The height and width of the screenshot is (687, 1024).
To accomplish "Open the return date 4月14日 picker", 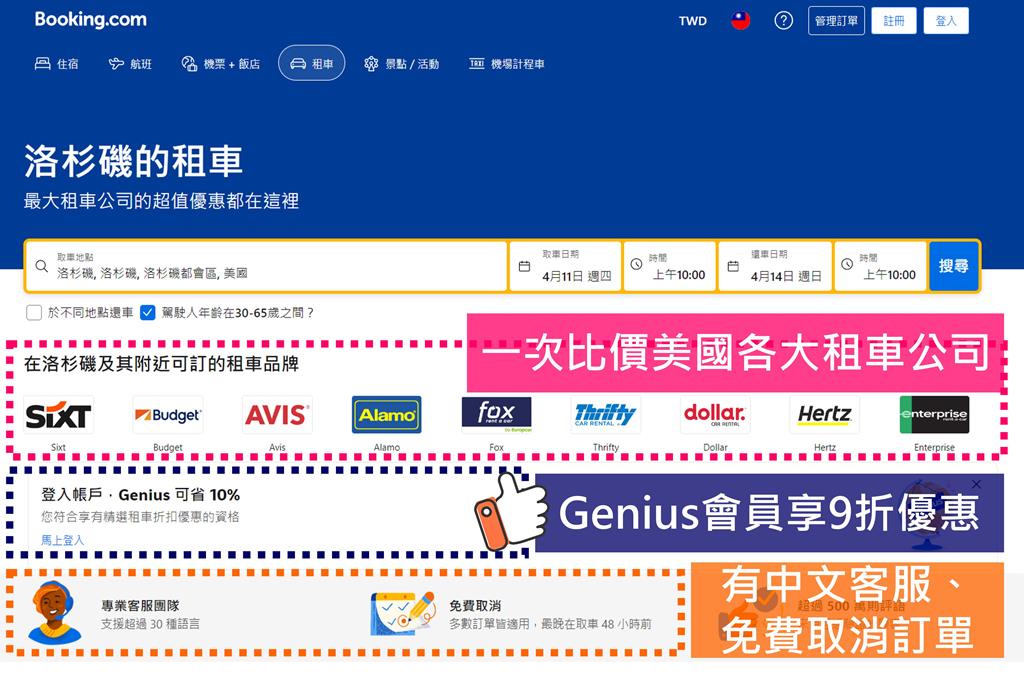I will click(775, 266).
